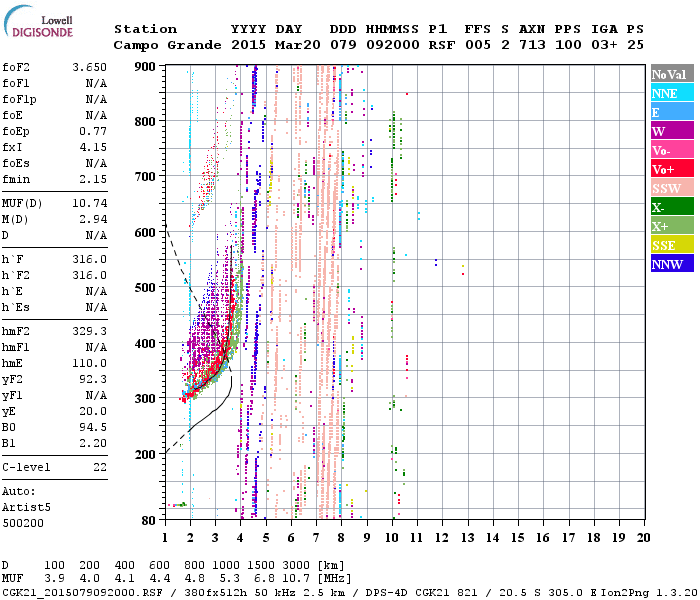Click the P1 value RSF

442,45
